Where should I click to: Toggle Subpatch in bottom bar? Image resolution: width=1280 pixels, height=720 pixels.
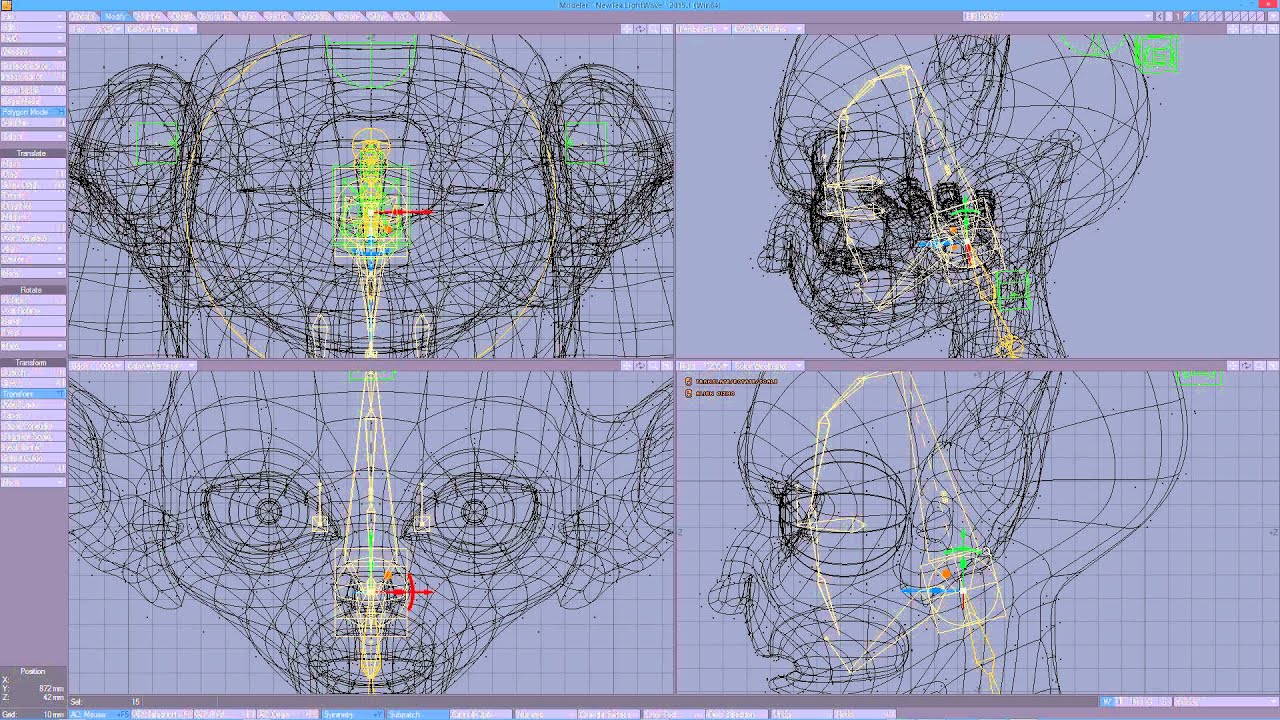pos(417,715)
